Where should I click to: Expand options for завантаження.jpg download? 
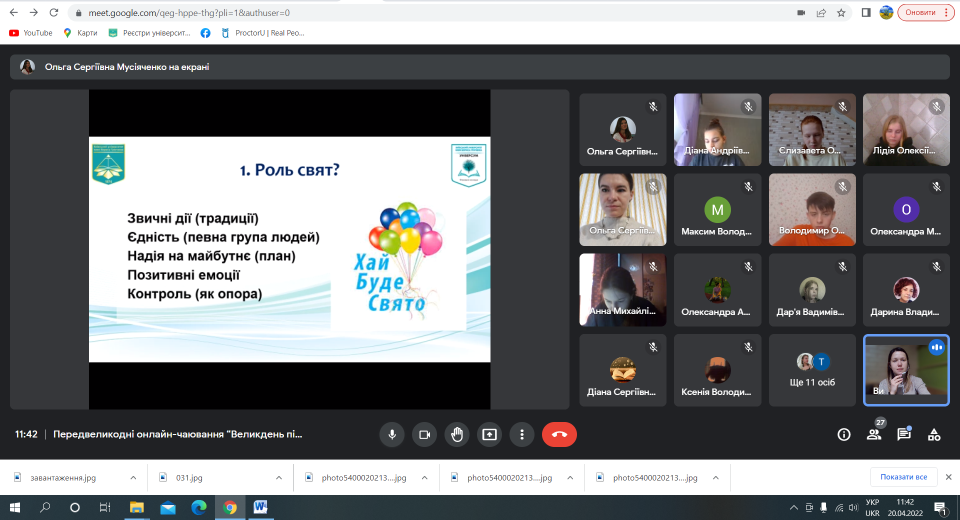click(x=133, y=478)
